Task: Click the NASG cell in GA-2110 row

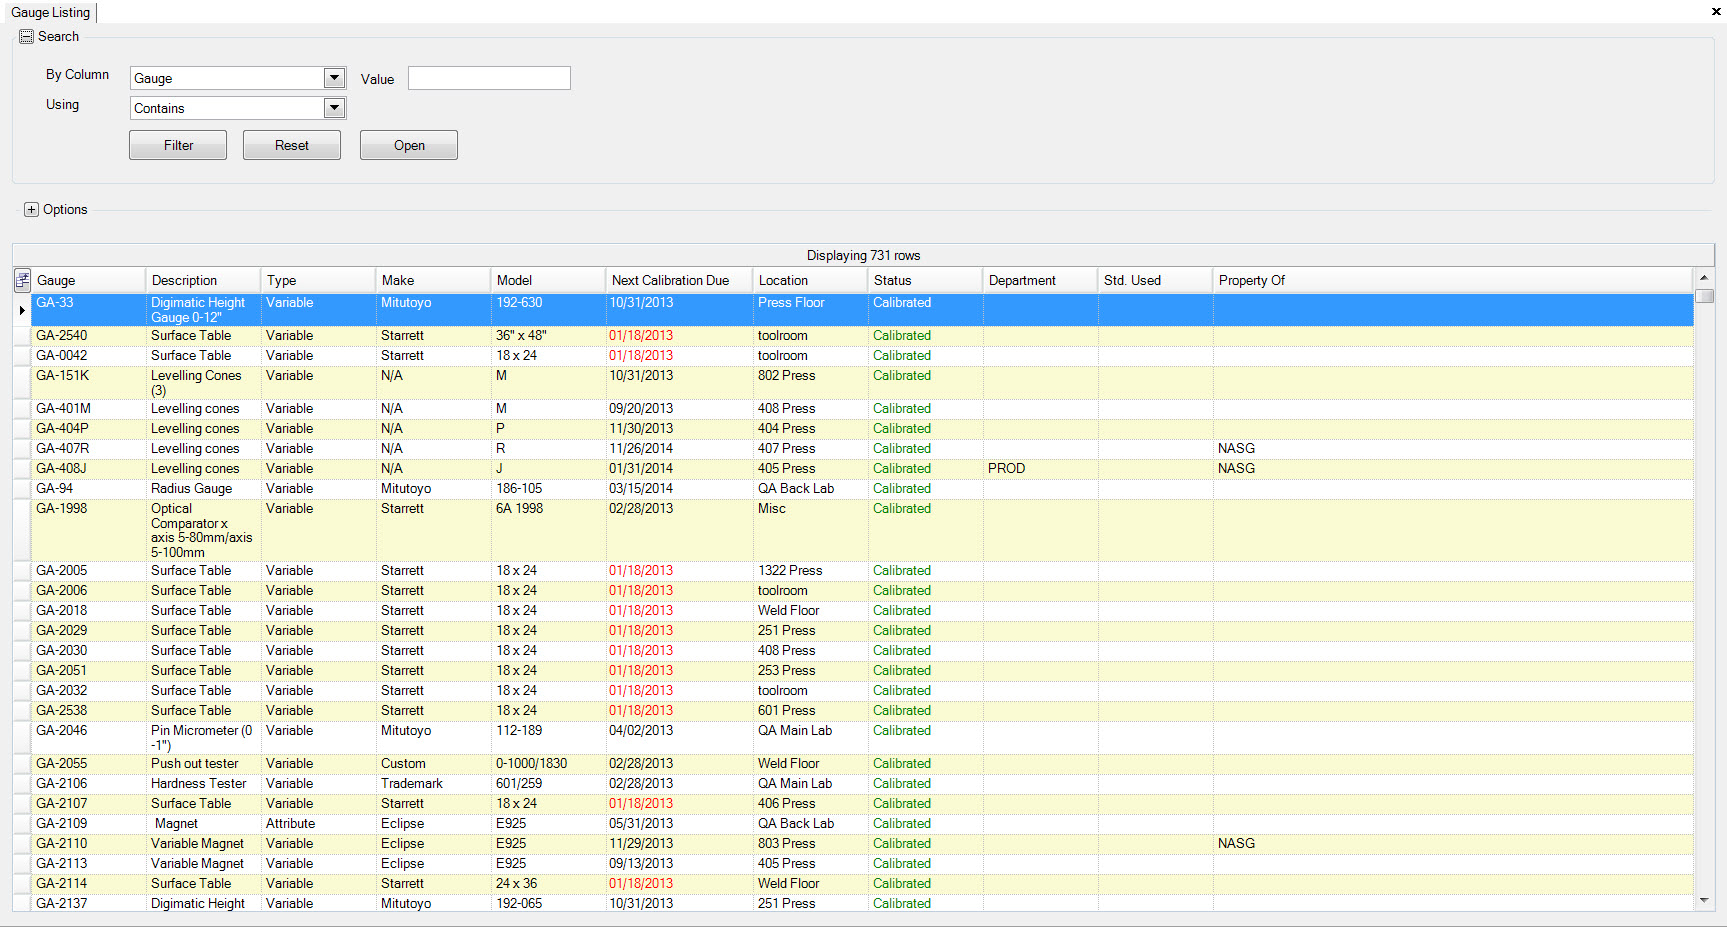Action: click(x=1454, y=844)
